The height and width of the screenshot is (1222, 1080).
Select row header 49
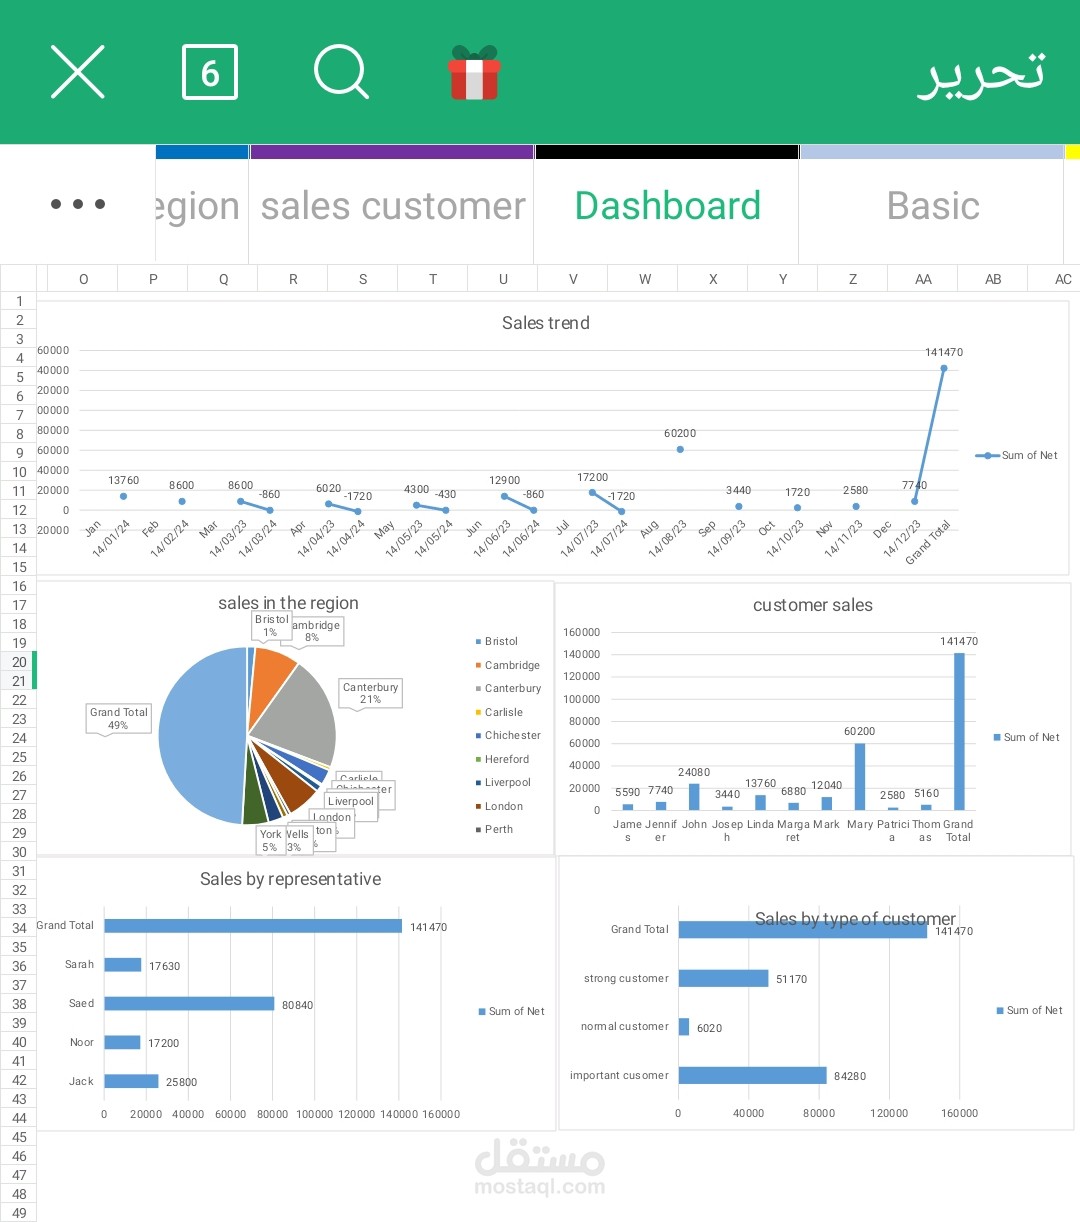[x=19, y=1213]
